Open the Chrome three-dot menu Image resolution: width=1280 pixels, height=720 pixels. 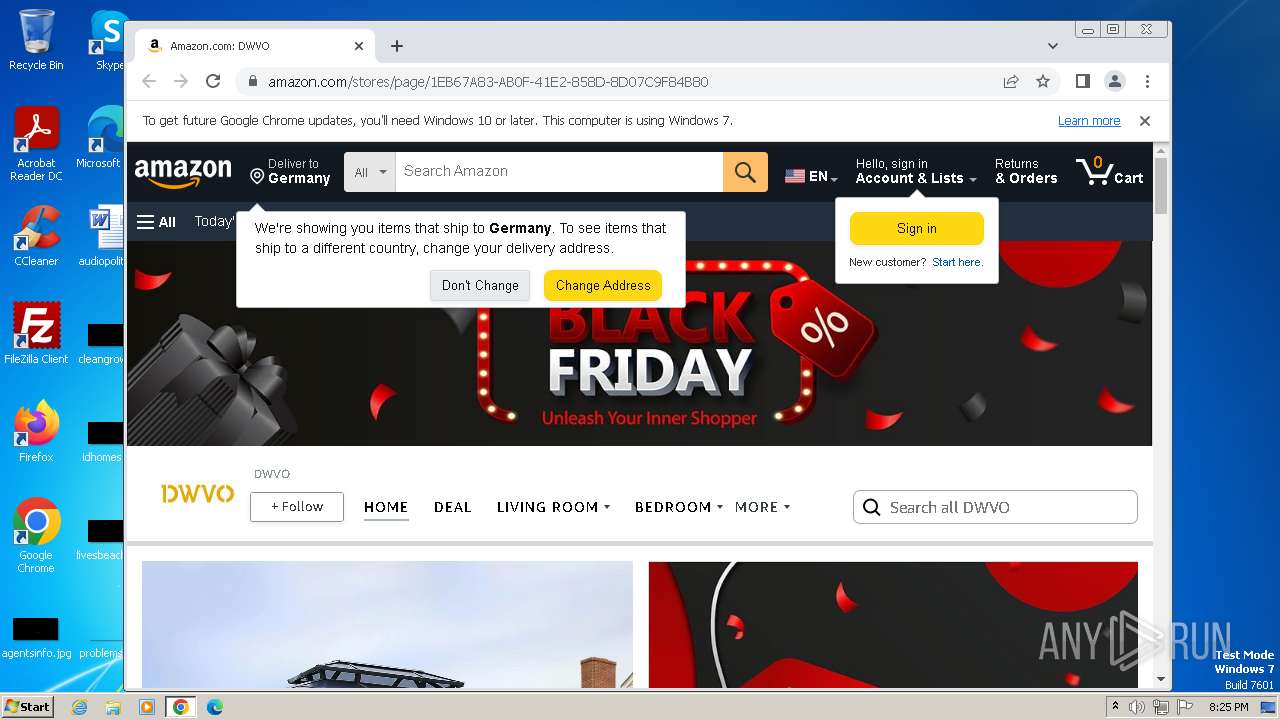1147,82
